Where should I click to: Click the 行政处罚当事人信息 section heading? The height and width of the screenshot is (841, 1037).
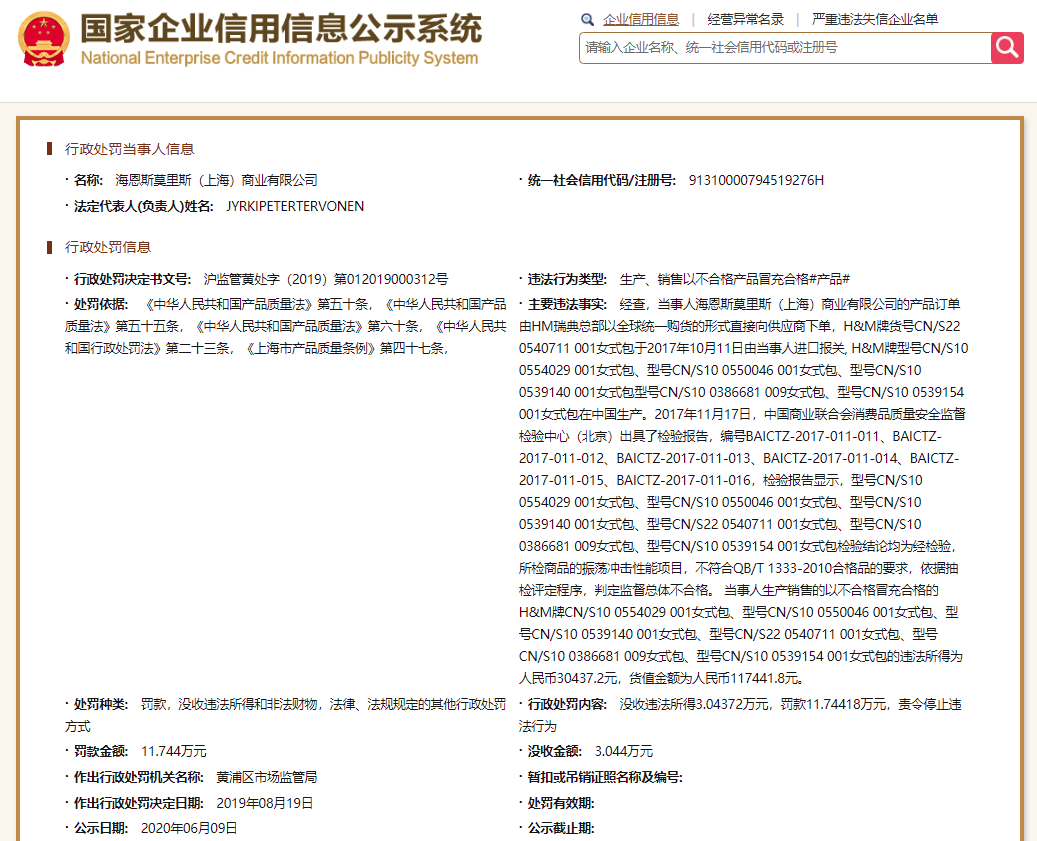click(x=130, y=149)
